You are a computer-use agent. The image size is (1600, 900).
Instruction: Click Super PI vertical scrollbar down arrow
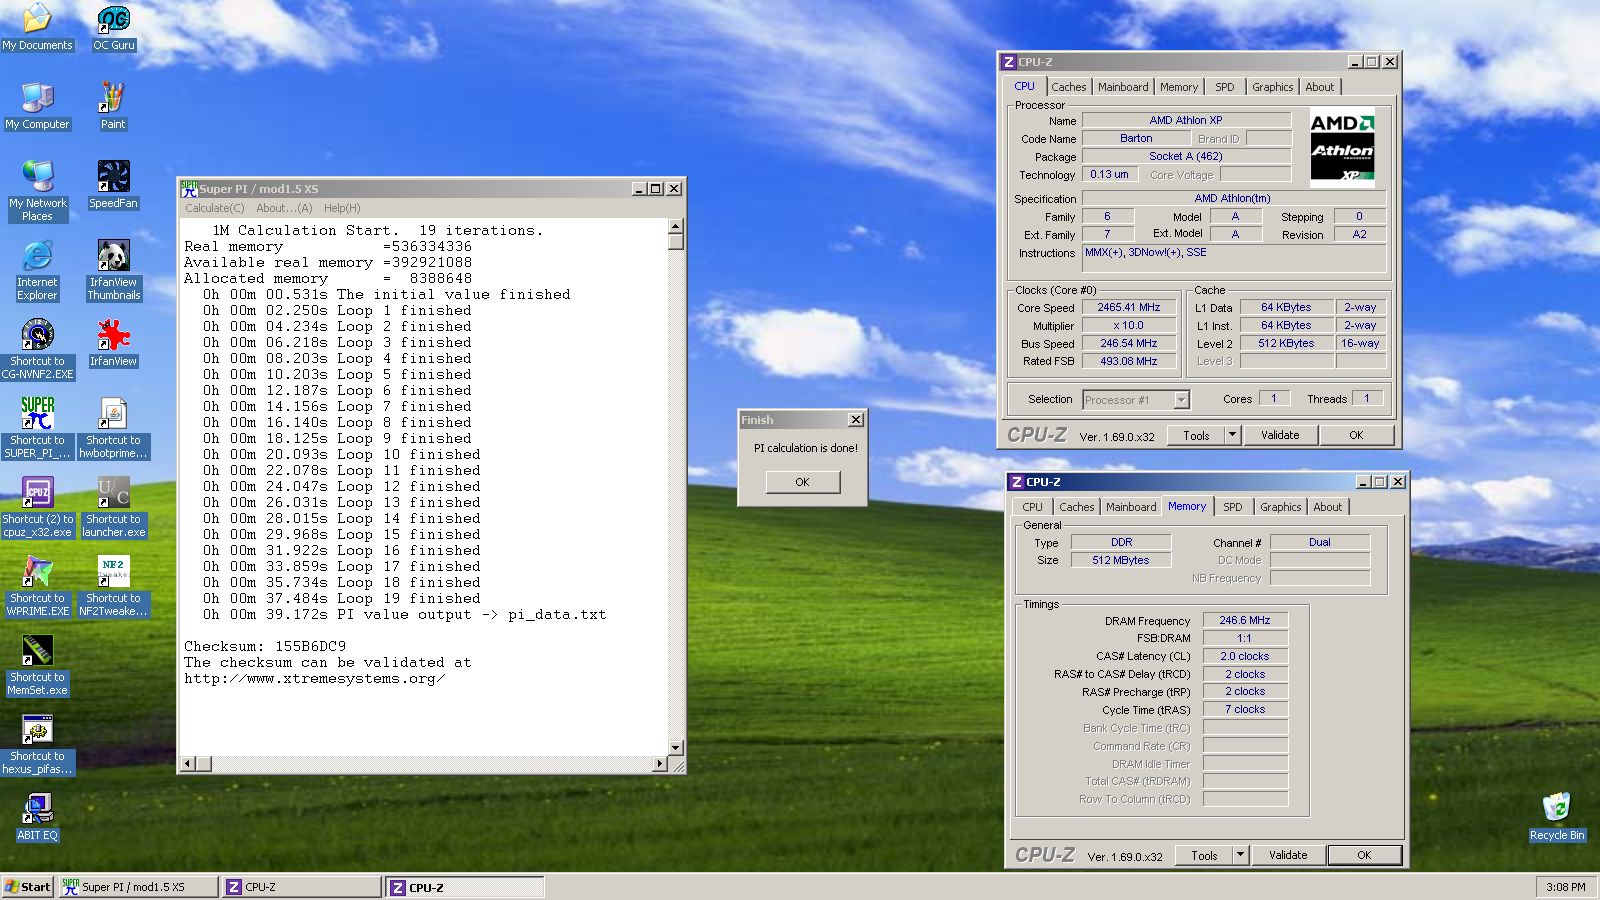[676, 748]
